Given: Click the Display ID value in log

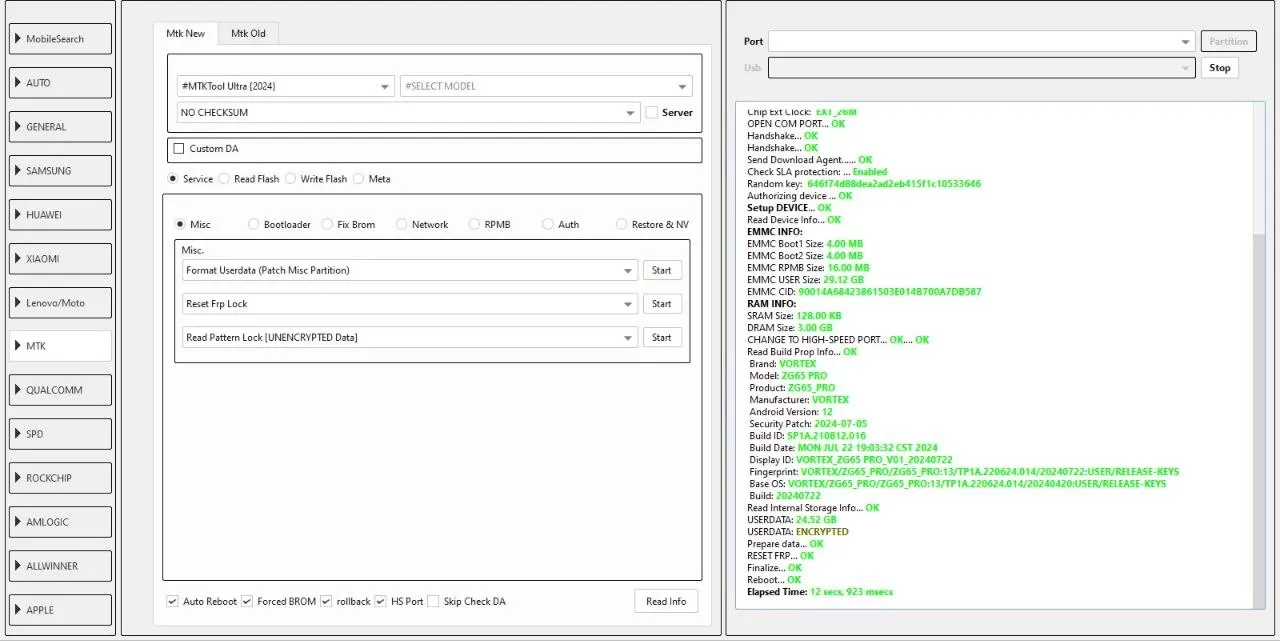Looking at the screenshot, I should click(x=874, y=460).
